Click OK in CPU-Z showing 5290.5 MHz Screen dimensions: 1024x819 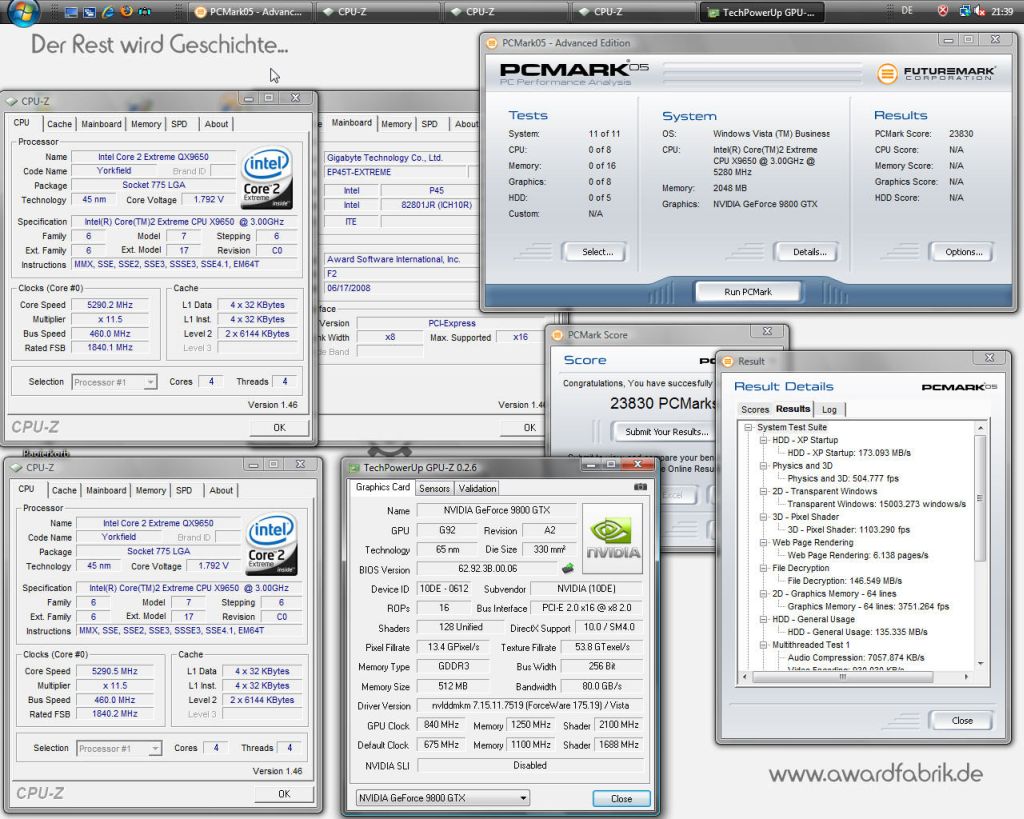[x=284, y=794]
